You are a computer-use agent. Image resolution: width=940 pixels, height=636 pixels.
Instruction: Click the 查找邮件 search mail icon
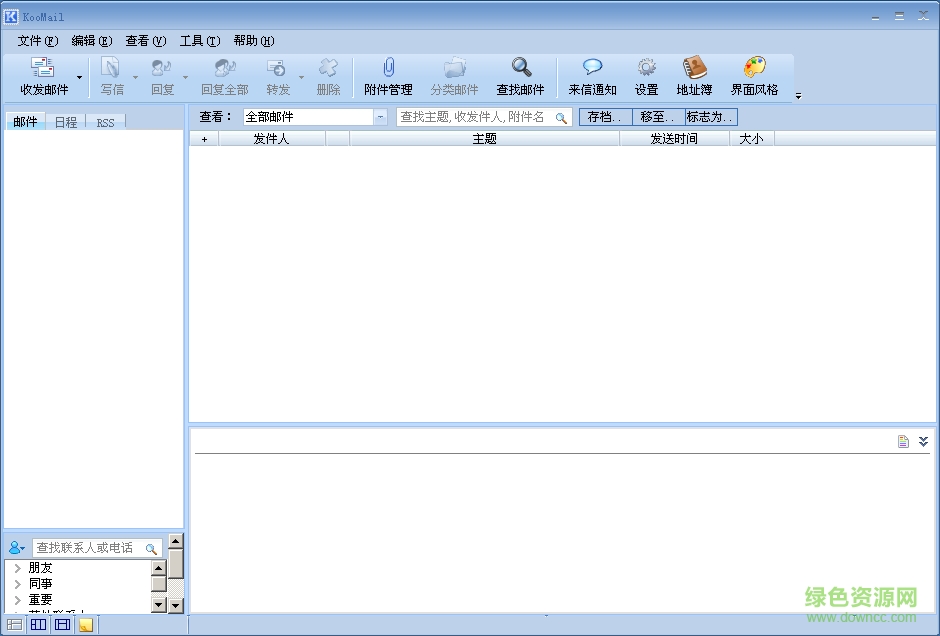[x=520, y=75]
